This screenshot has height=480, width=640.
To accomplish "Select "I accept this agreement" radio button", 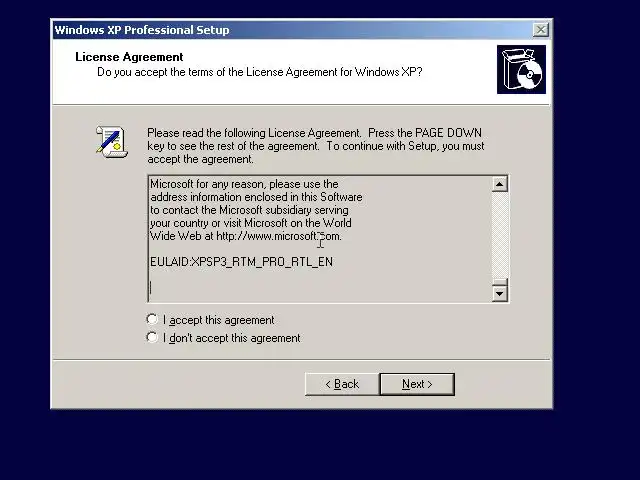I will click(152, 319).
